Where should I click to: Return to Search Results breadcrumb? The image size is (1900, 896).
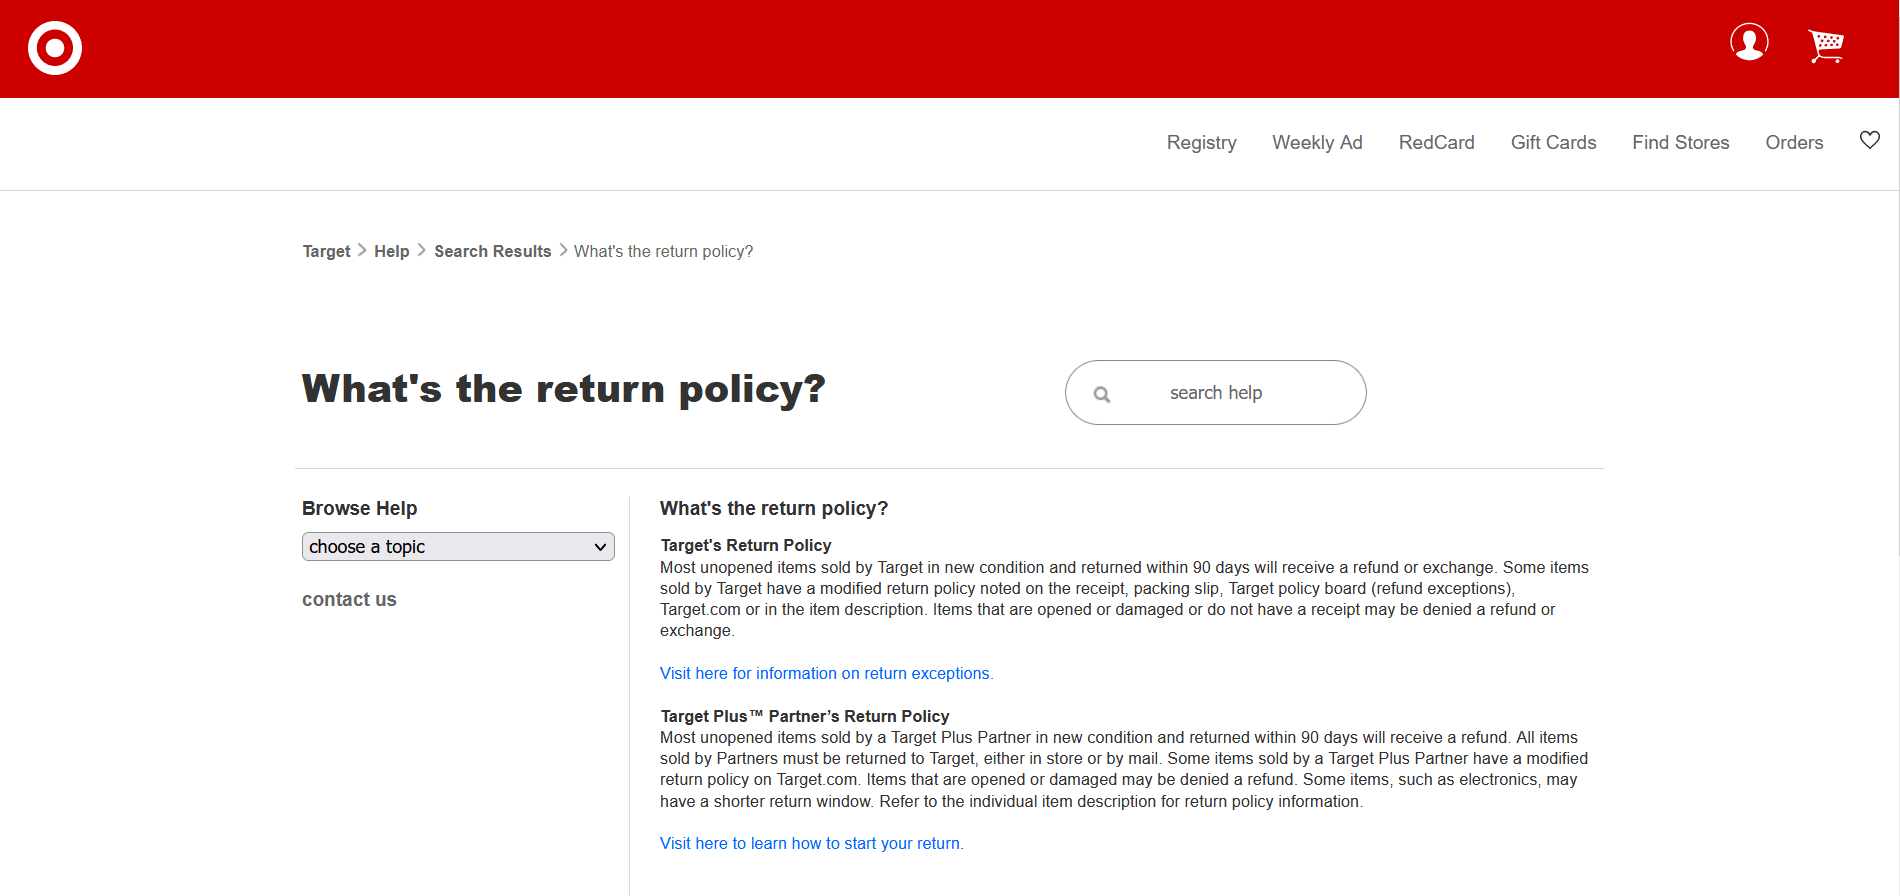[492, 252]
